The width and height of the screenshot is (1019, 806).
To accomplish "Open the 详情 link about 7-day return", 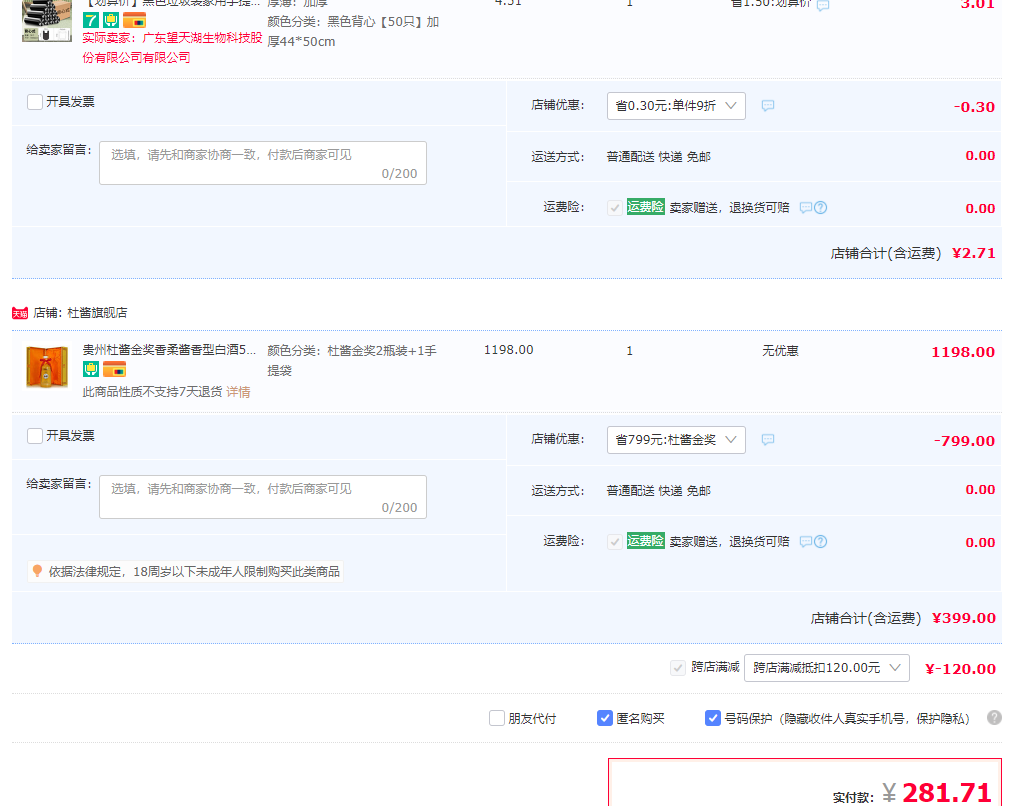I will 238,392.
